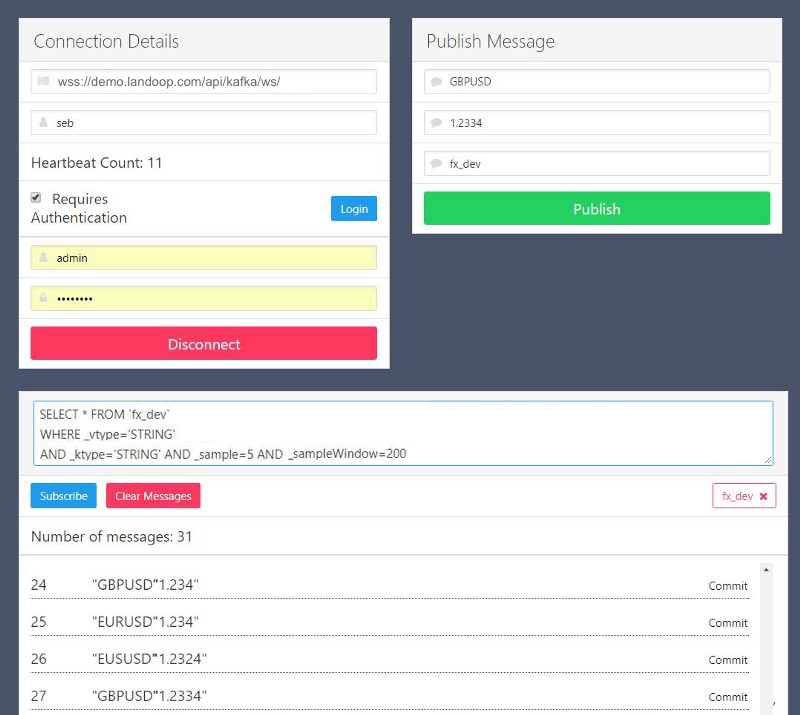800x715 pixels.
Task: Commit message number 24
Action: pyautogui.click(x=727, y=586)
